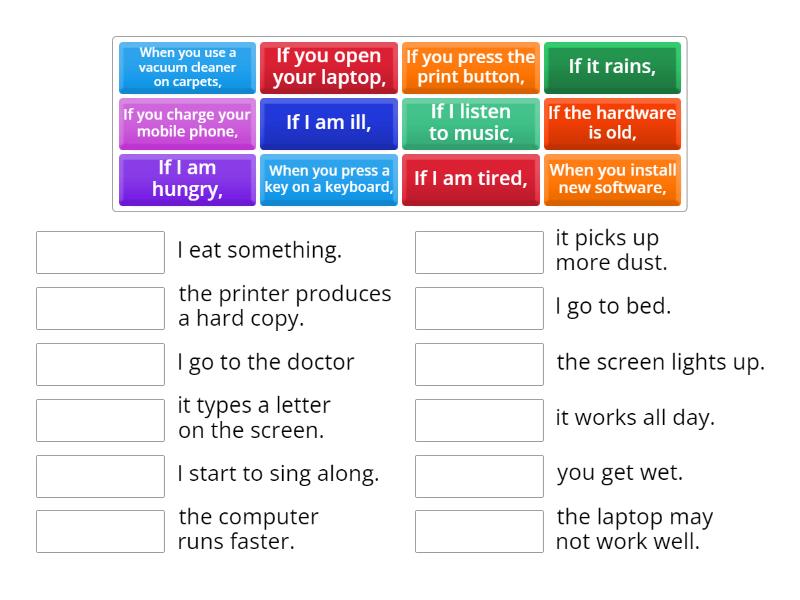Image resolution: width=800 pixels, height=600 pixels.
Task: Pick the 'If I am hungry,' tile
Action: tap(188, 179)
